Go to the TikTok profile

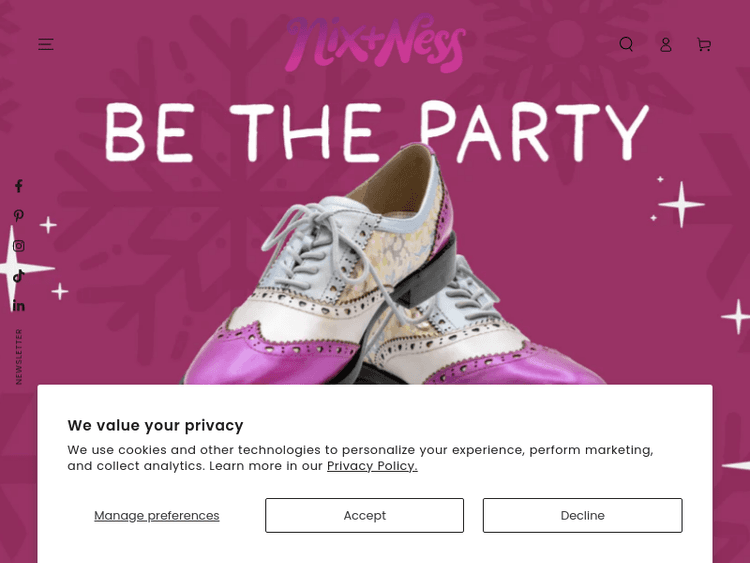(18, 276)
